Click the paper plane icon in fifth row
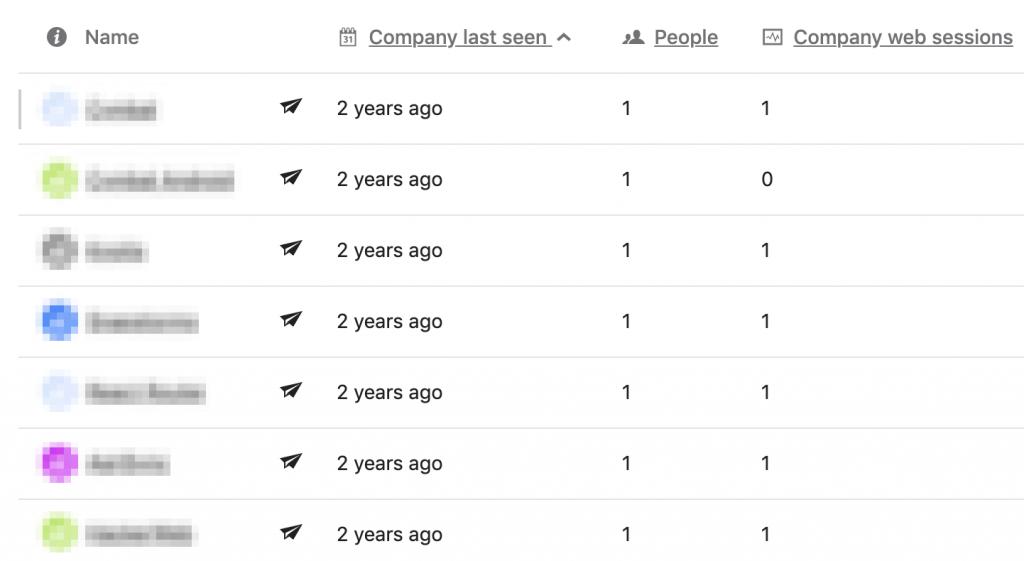Viewport: 1024px width, 561px height. (x=291, y=391)
